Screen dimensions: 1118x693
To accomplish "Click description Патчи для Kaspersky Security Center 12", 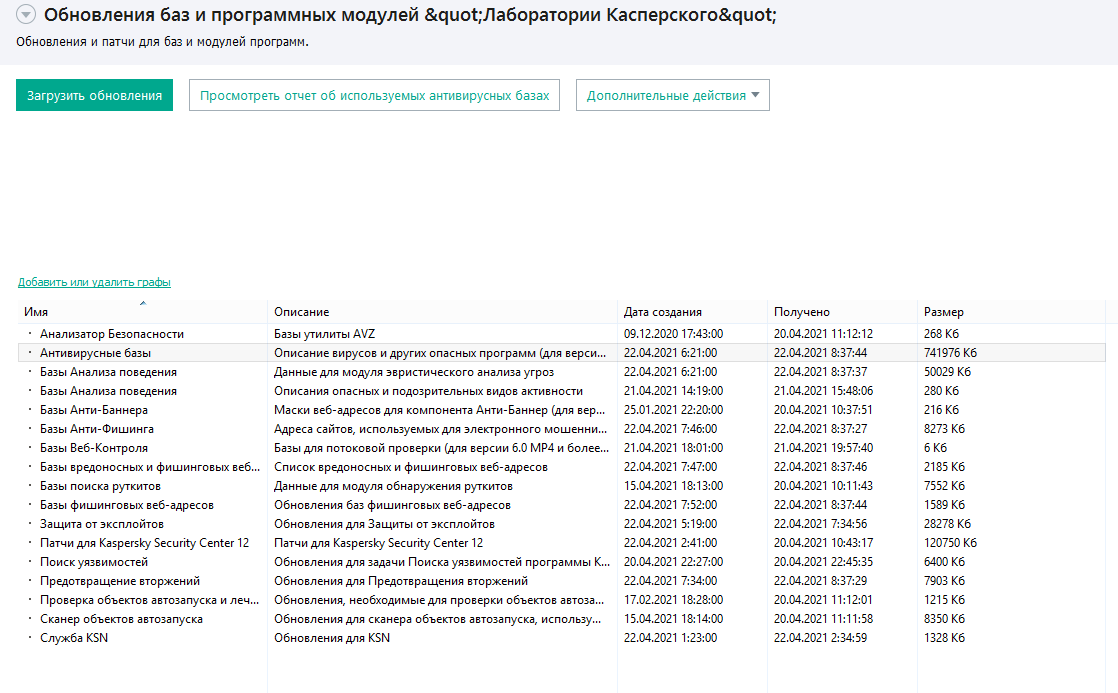I will (x=379, y=543).
